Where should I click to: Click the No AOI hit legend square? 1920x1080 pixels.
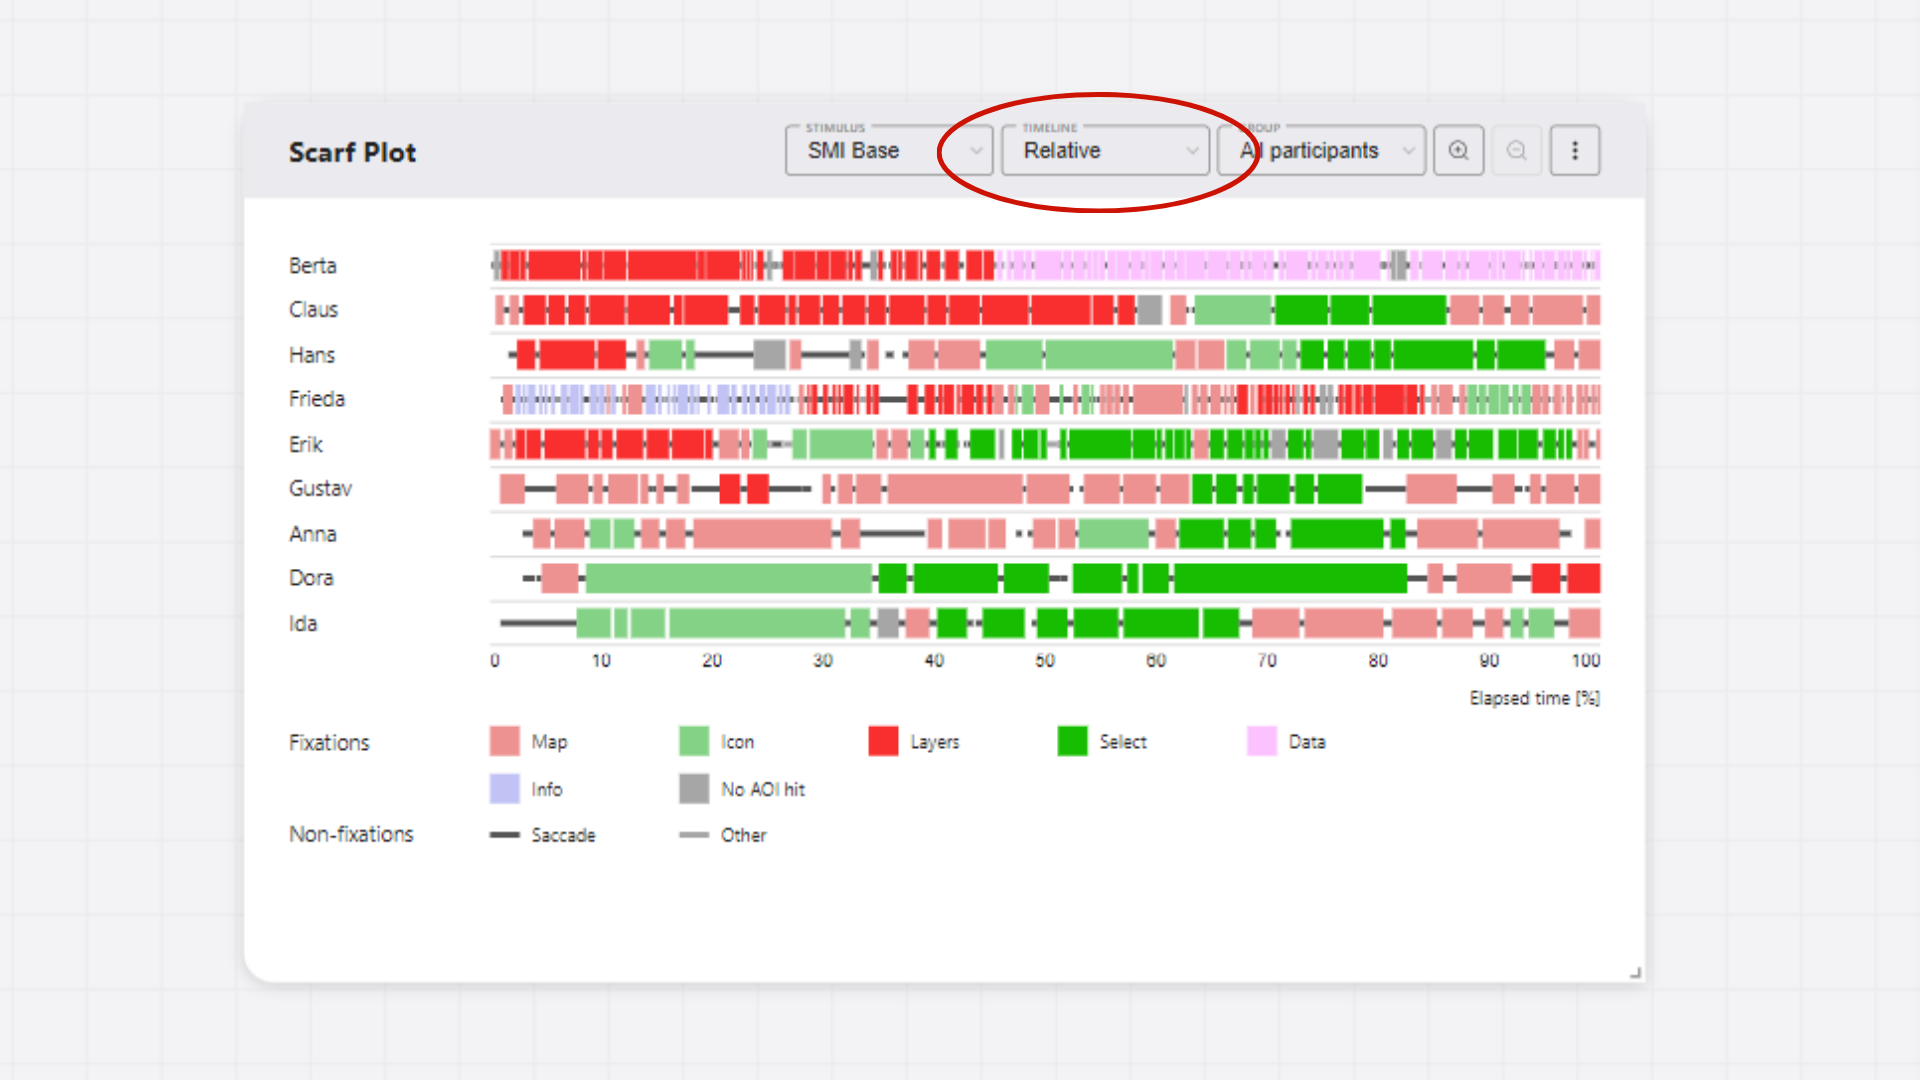(693, 789)
